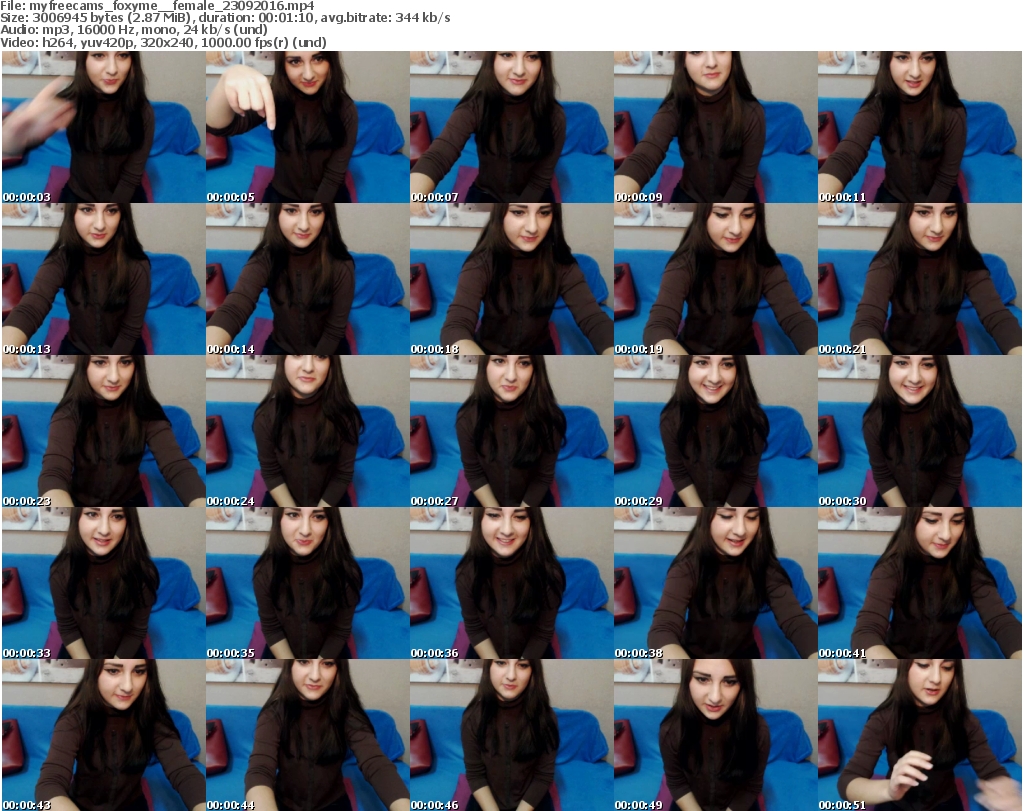Pick the frame marked 00:00:30
Screen dimensions: 1024x811
(x=920, y=431)
